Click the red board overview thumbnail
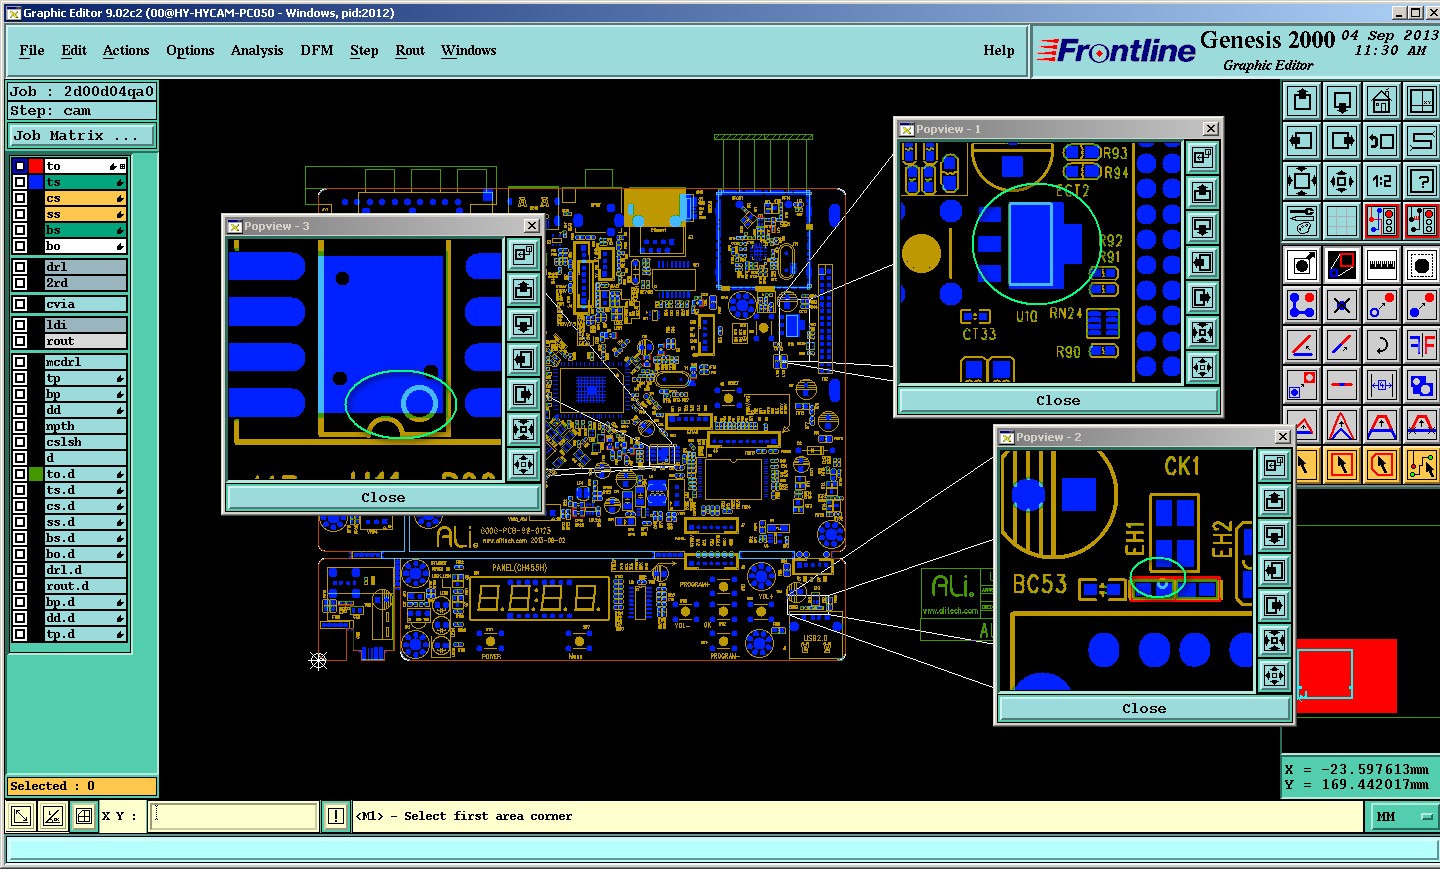The height and width of the screenshot is (869, 1440). coord(1346,676)
